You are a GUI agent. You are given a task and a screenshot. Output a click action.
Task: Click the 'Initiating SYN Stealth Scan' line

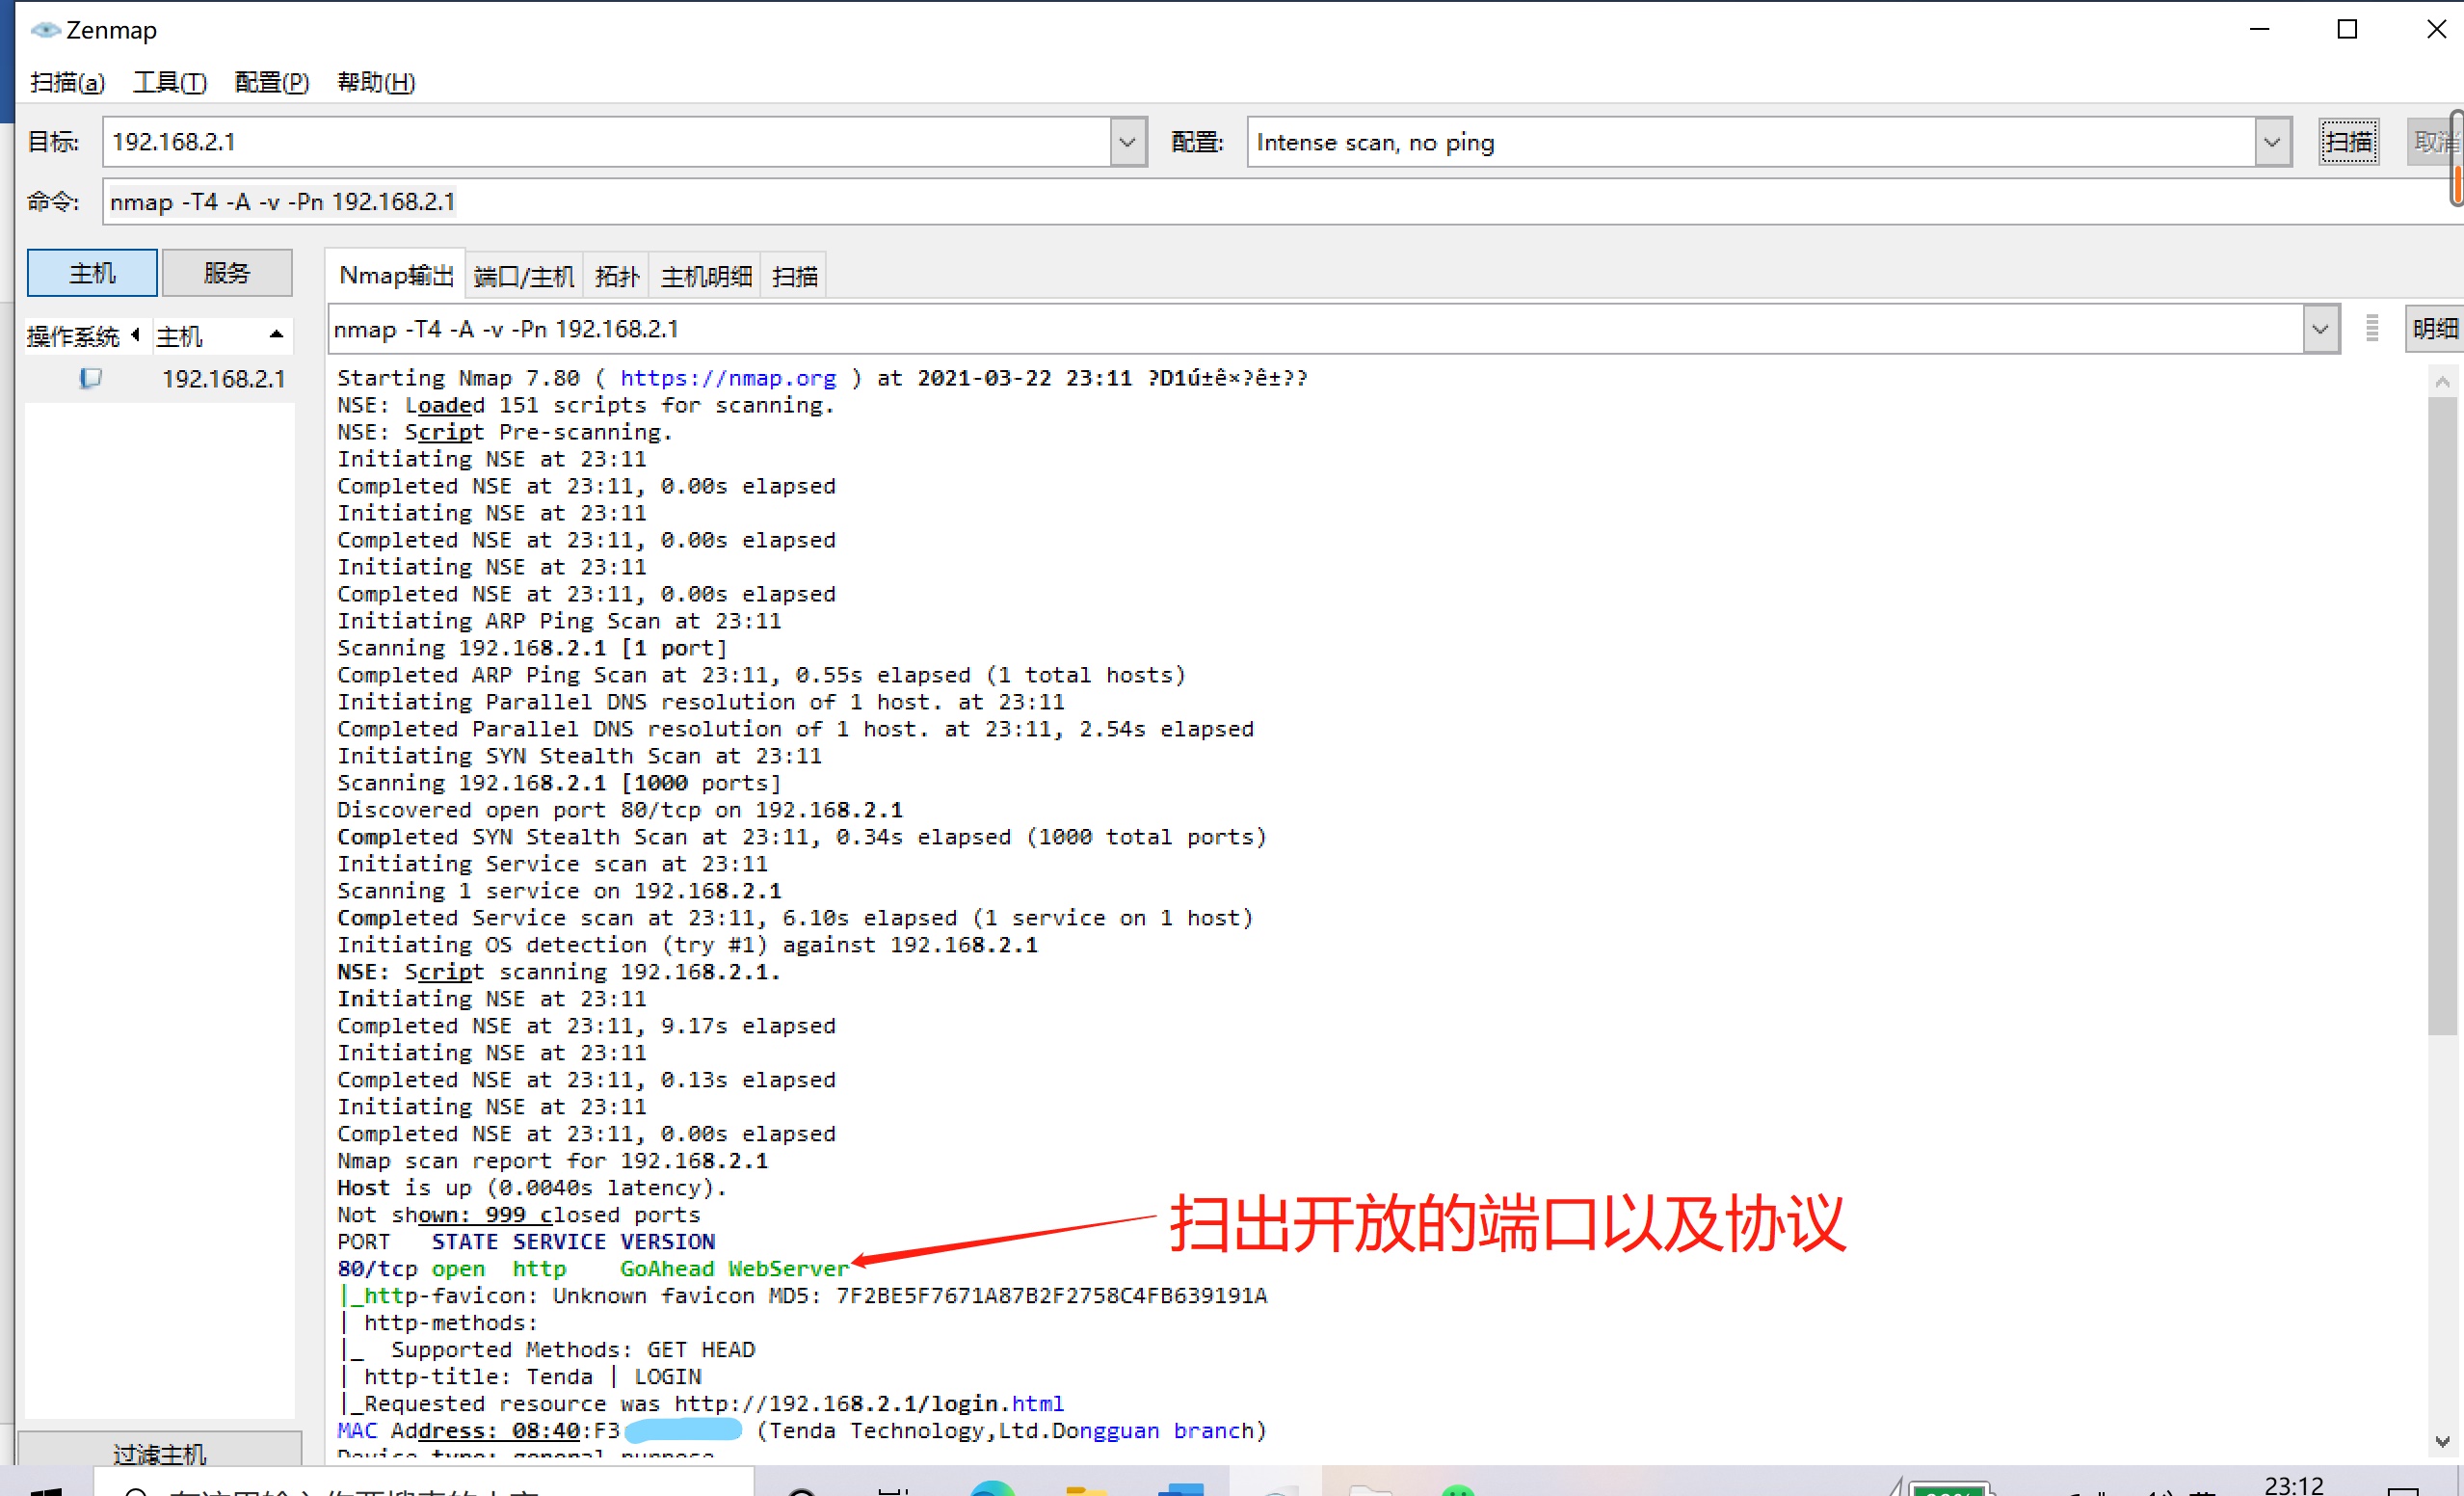(x=580, y=756)
